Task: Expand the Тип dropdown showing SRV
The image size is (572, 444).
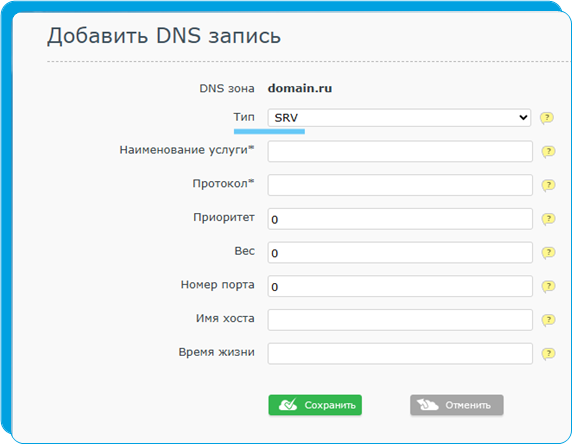Action: [399, 117]
